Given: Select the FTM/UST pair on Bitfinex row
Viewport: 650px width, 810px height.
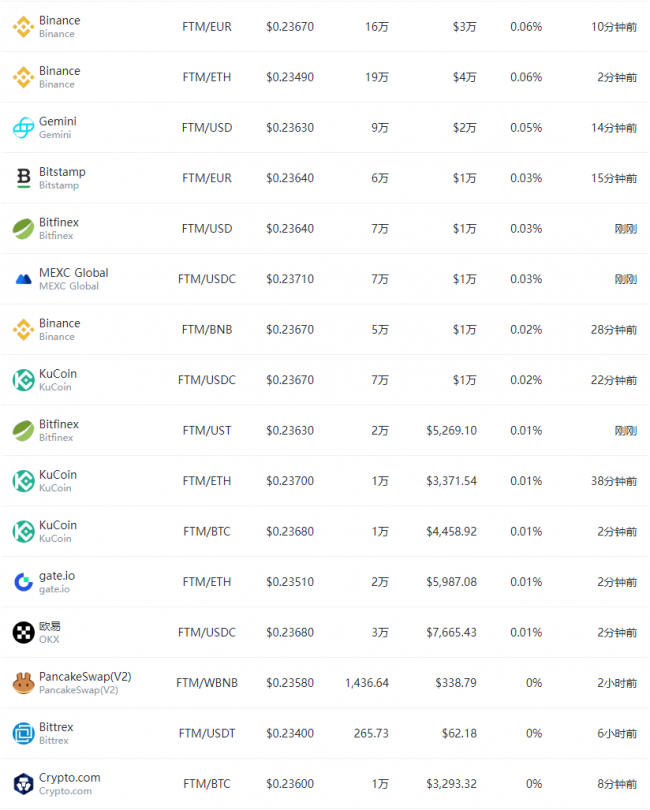Looking at the screenshot, I should click(x=207, y=431).
